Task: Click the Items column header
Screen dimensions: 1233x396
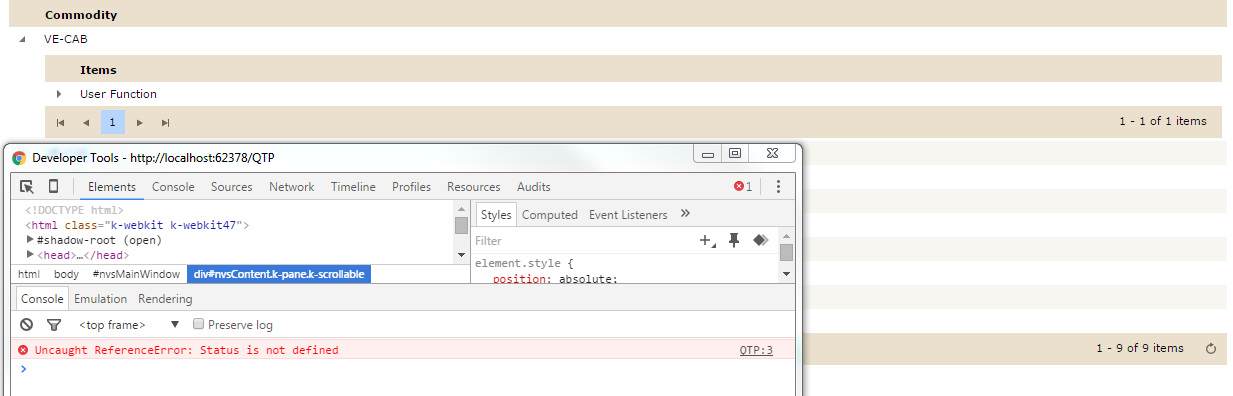Action: click(99, 70)
